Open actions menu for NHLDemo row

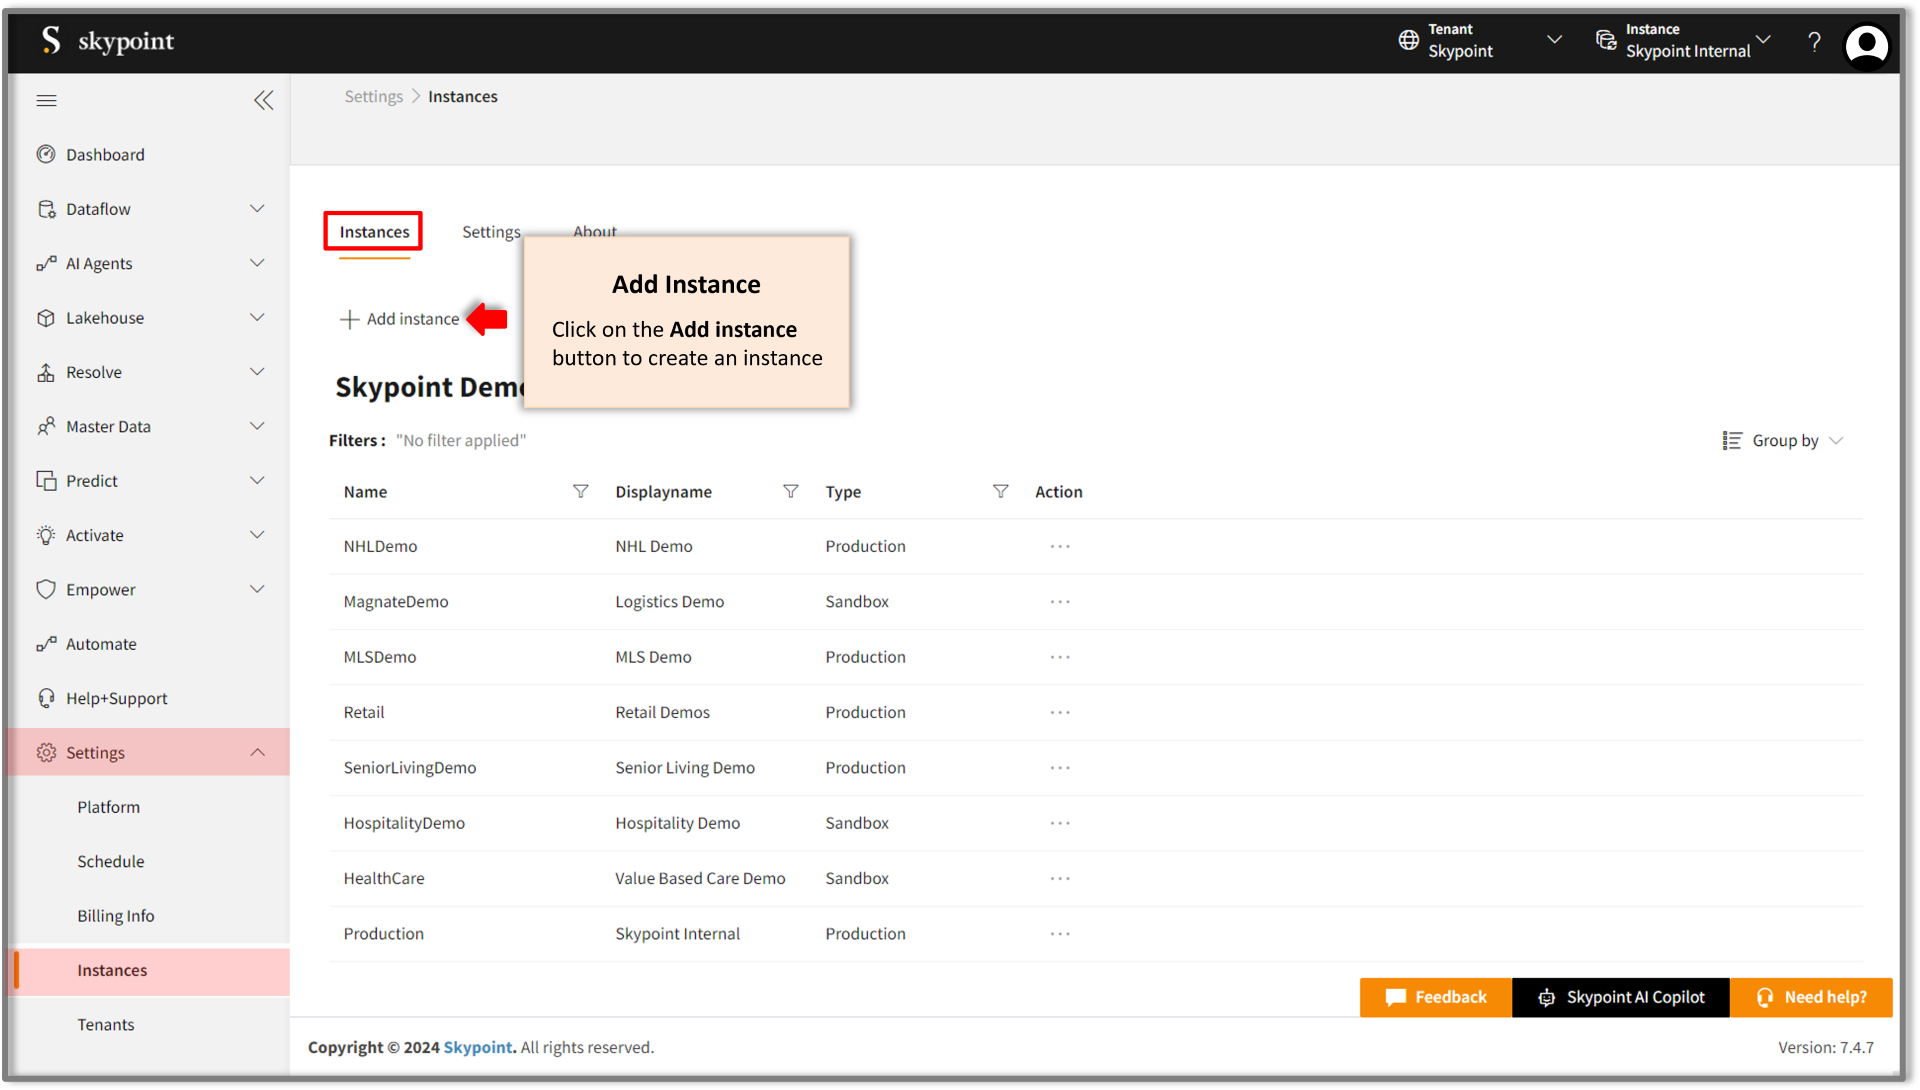[1060, 546]
